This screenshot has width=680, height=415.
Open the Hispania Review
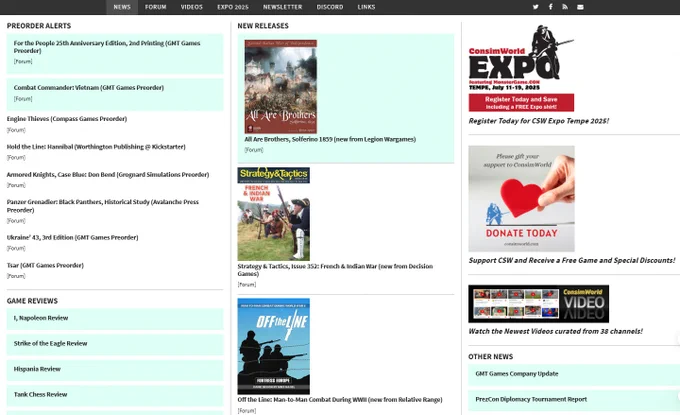(x=37, y=369)
